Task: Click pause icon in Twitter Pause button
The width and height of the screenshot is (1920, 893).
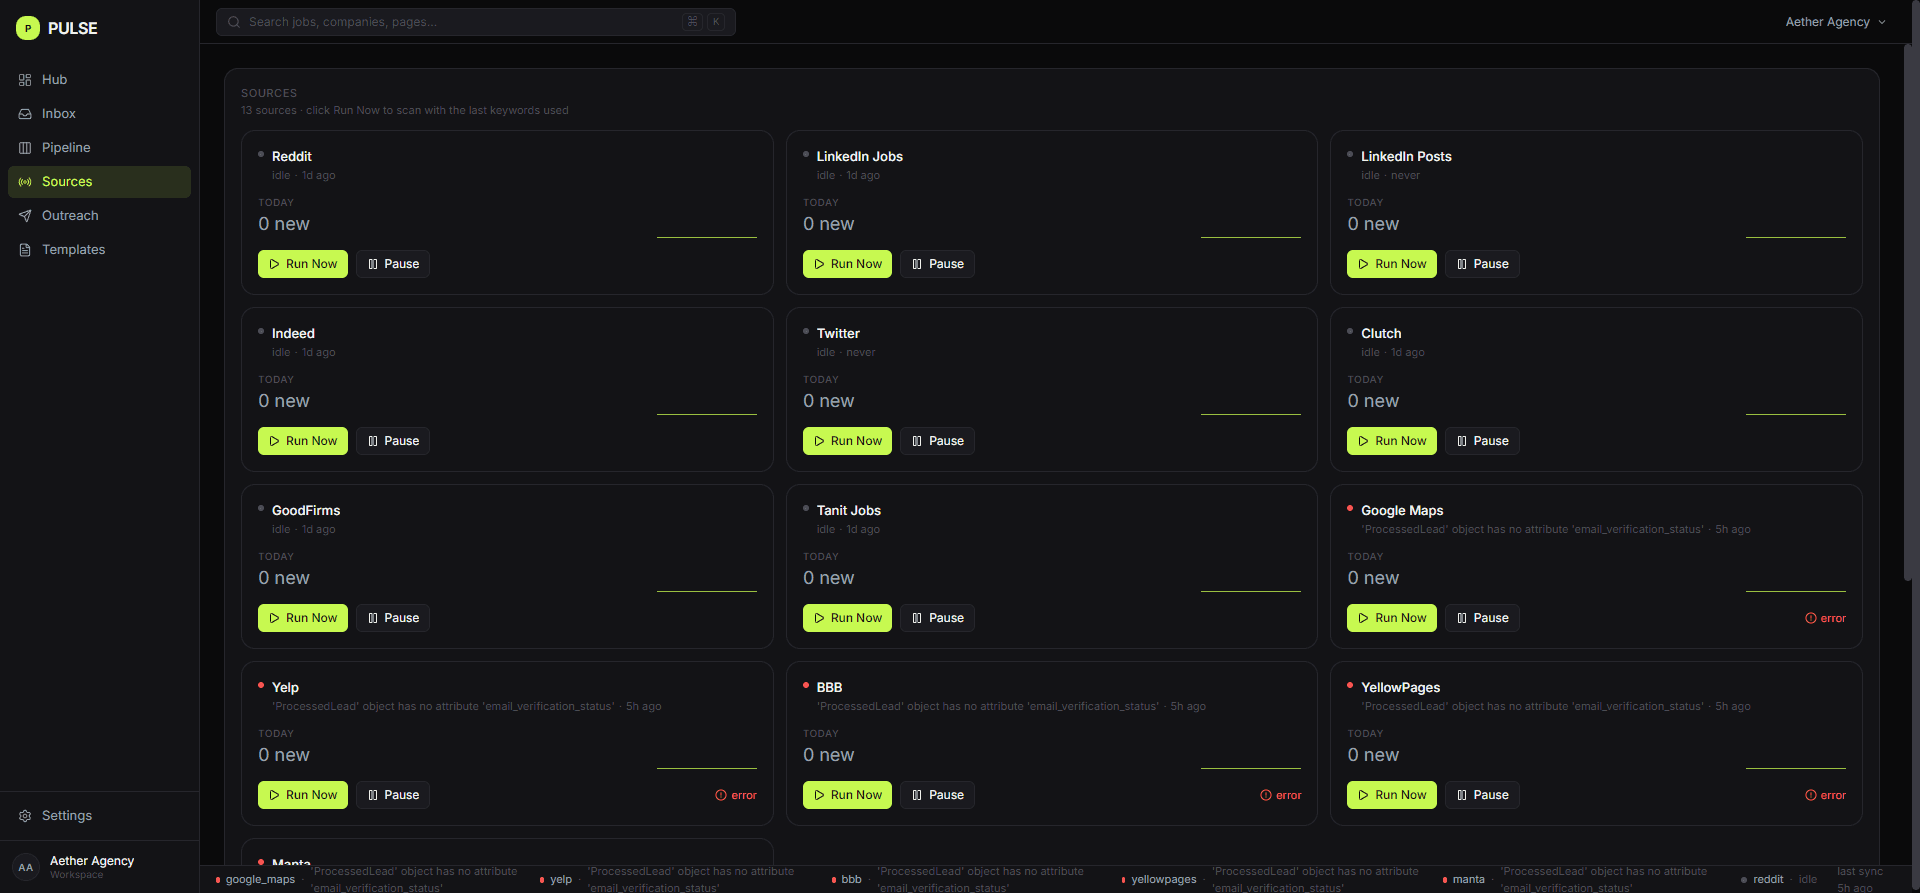Action: point(917,441)
